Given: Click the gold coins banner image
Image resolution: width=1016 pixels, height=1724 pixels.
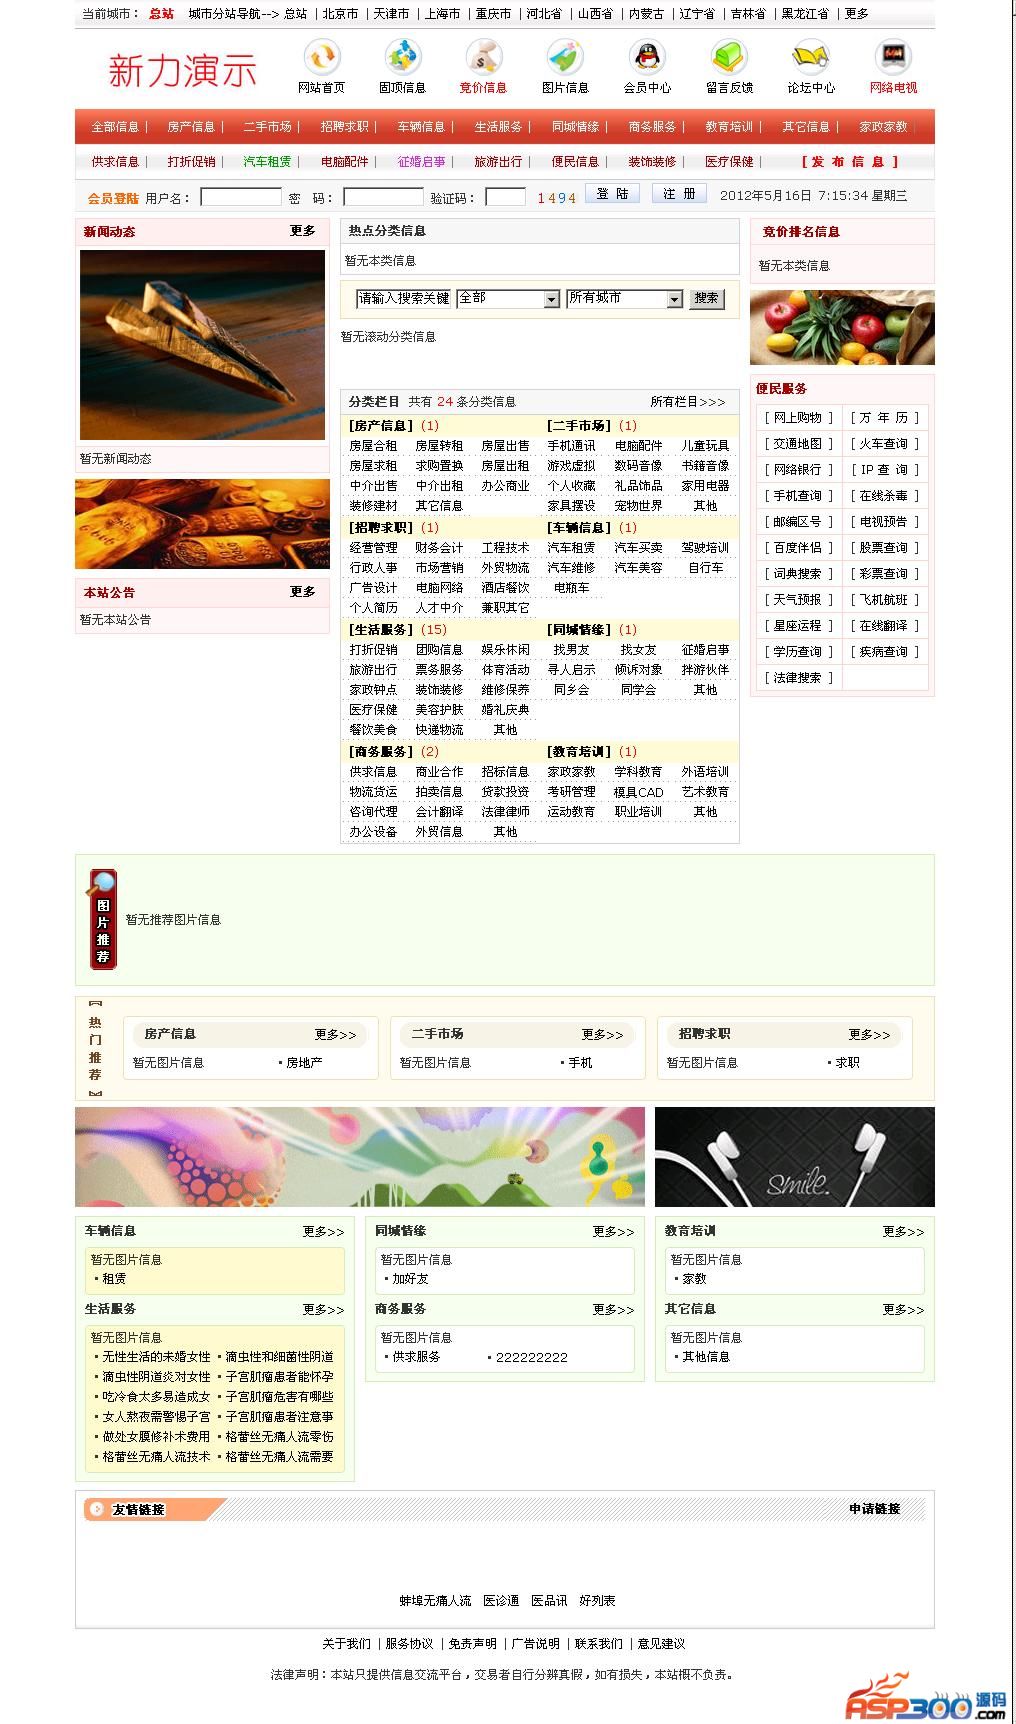Looking at the screenshot, I should pos(202,524).
